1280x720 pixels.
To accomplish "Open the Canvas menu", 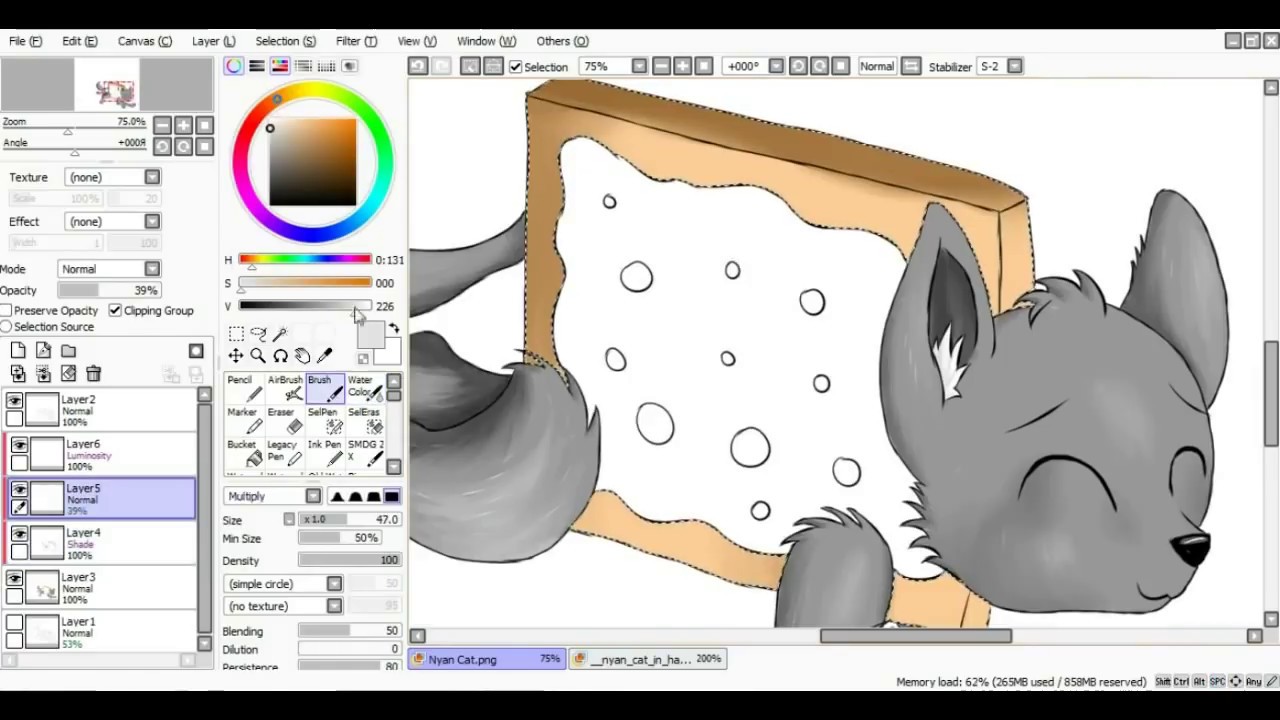I will click(144, 41).
